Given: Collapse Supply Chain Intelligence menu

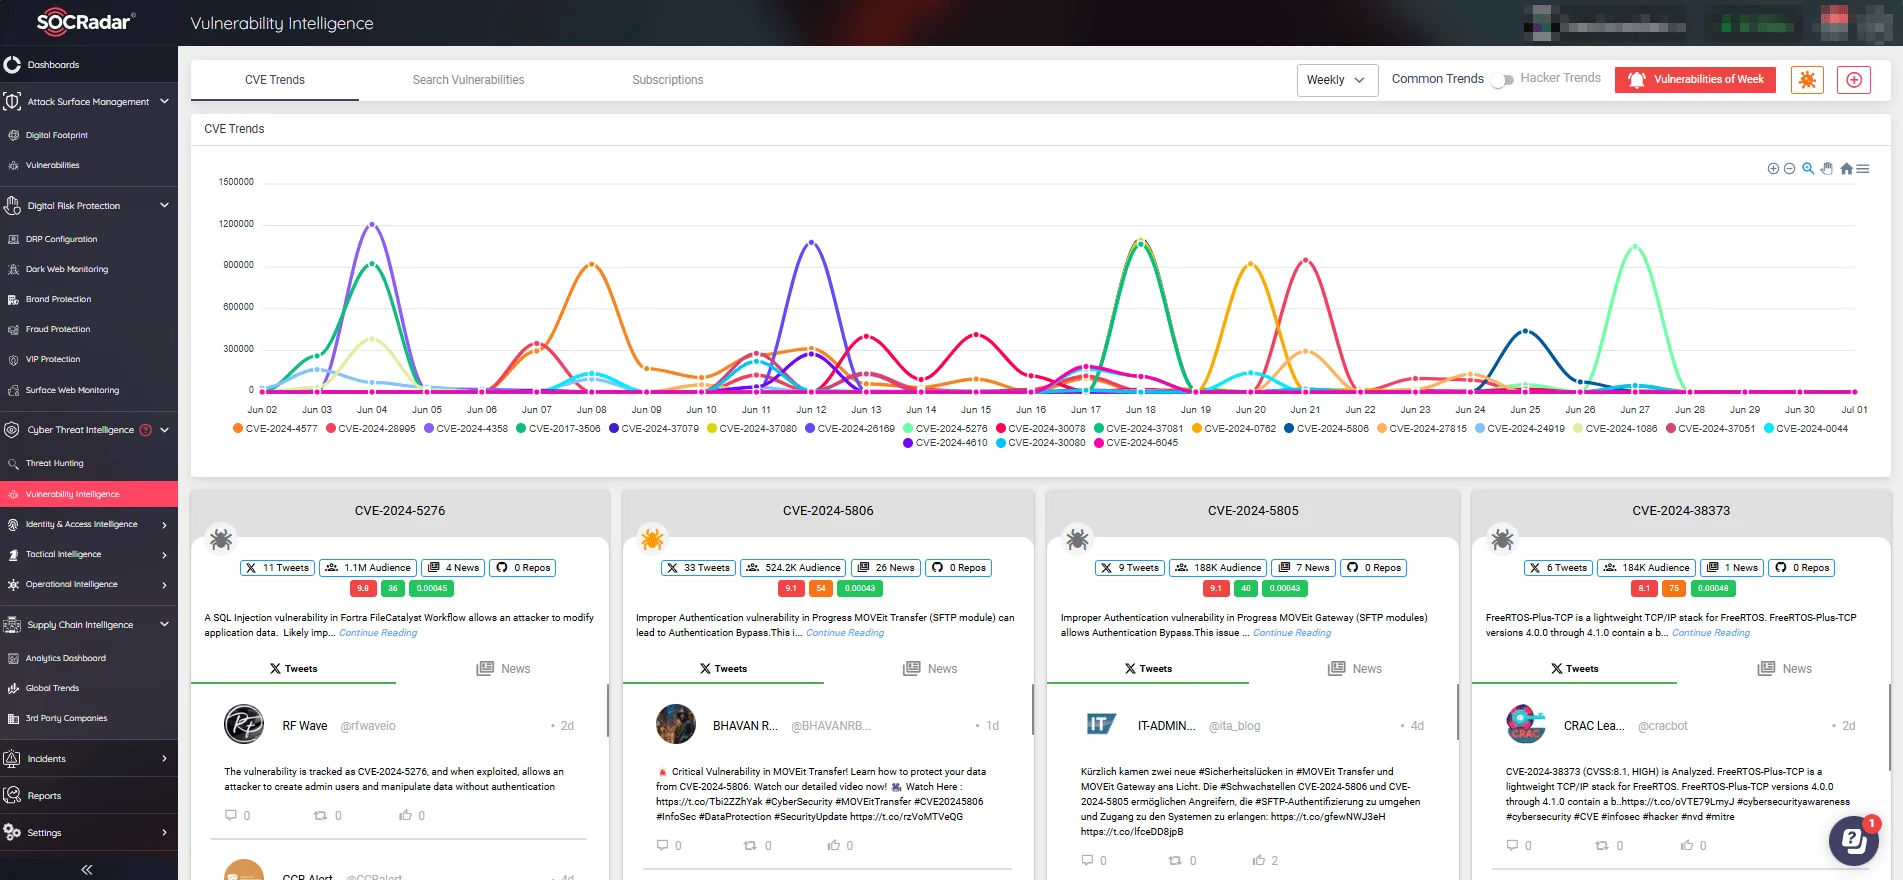Looking at the screenshot, I should pos(164,624).
